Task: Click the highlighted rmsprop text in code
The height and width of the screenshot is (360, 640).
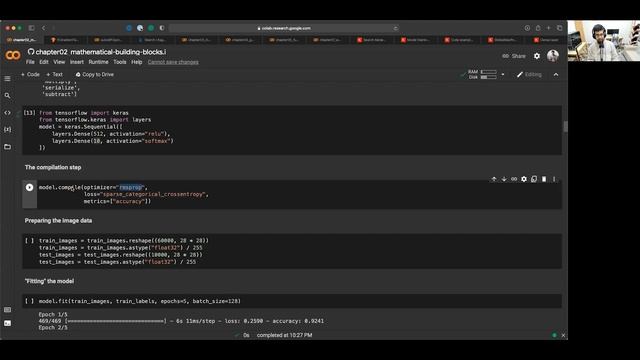Action: 131,187
